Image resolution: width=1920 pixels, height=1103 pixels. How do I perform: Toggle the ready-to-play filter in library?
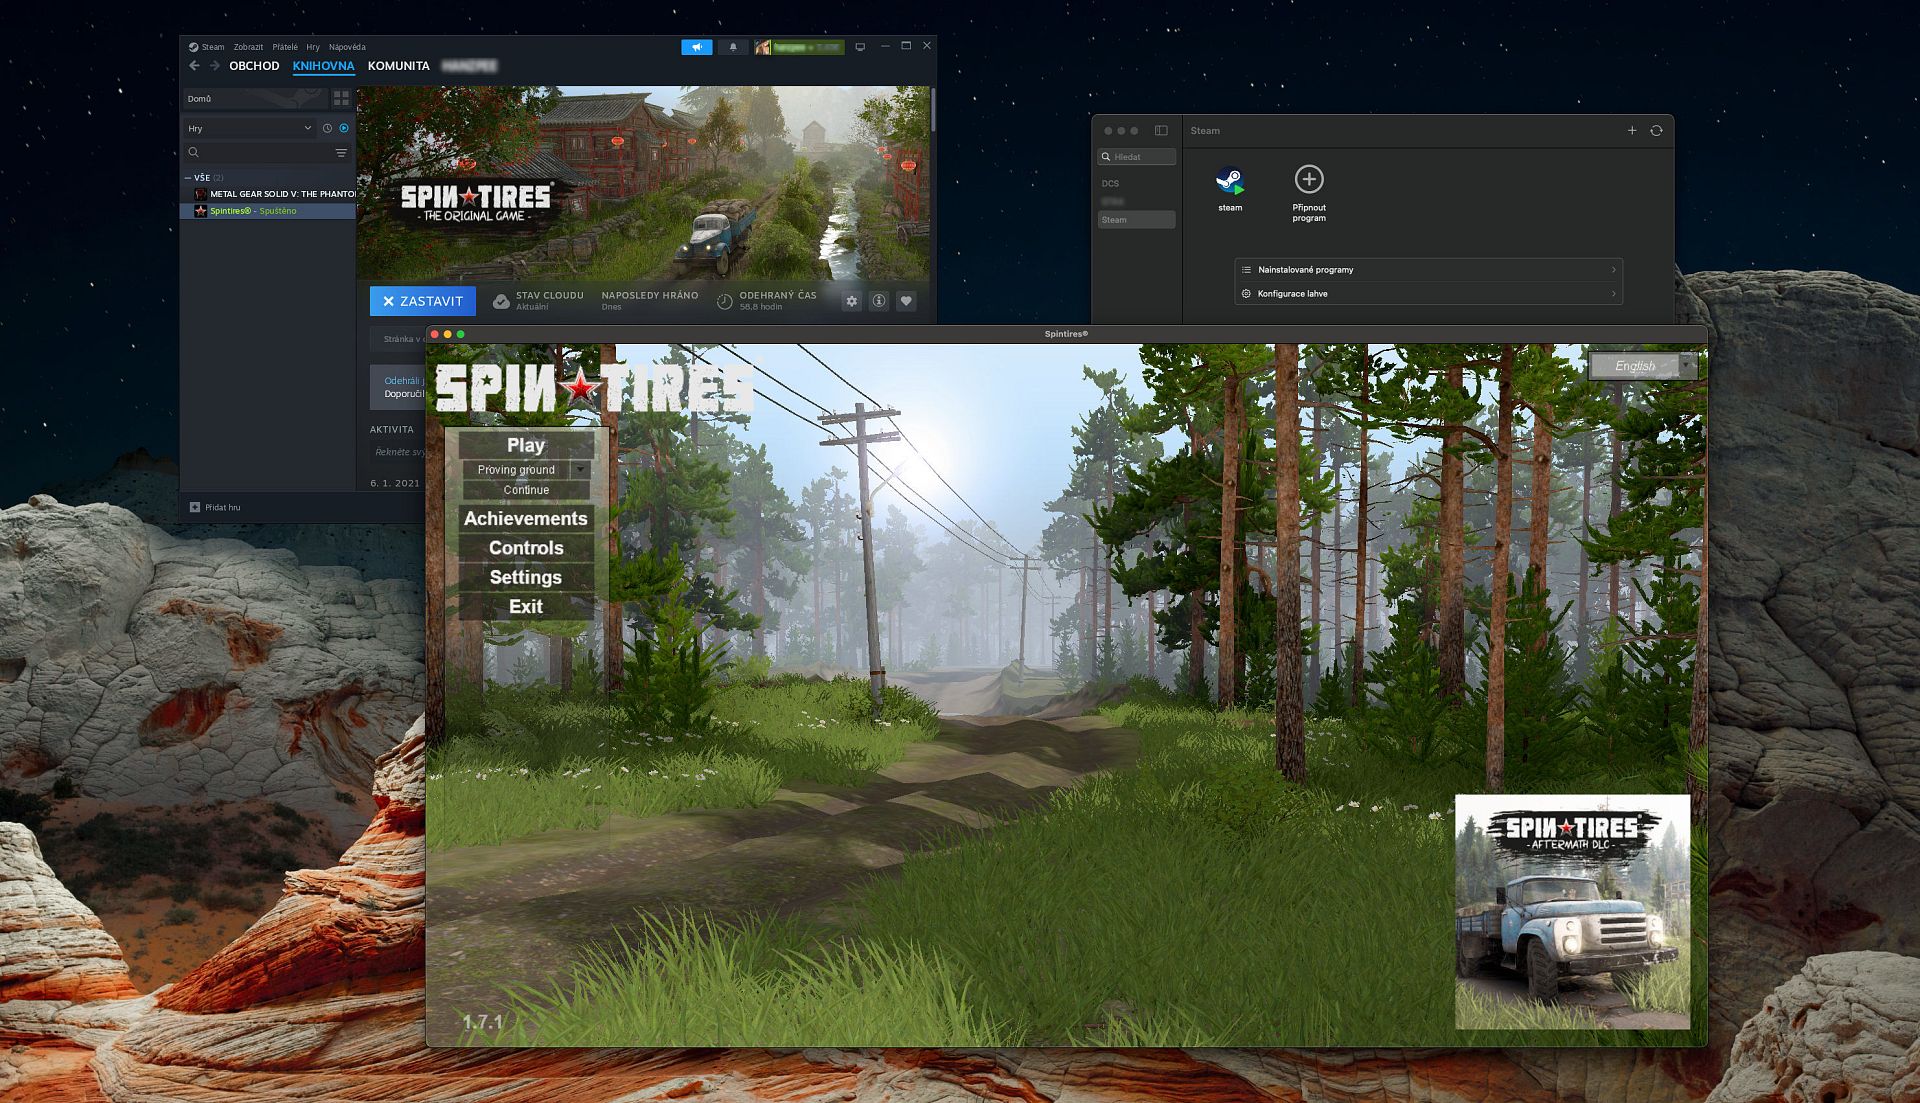click(344, 128)
